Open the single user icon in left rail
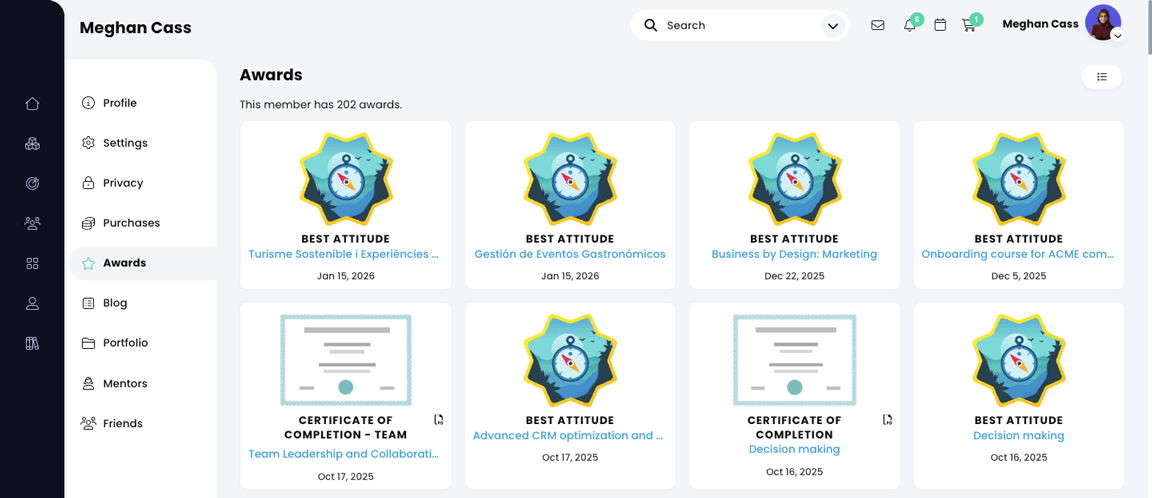The width and height of the screenshot is (1152, 498). (x=32, y=303)
